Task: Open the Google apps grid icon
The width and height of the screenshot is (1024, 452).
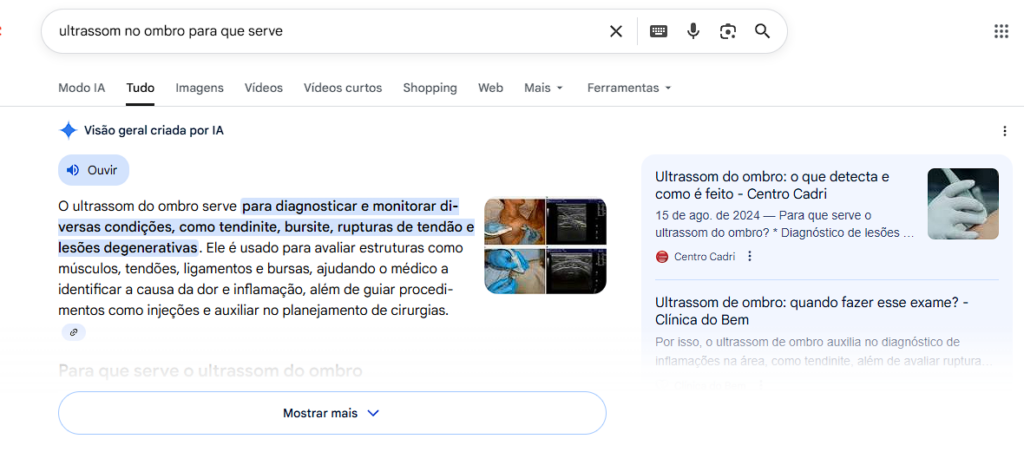Action: coord(1001,31)
